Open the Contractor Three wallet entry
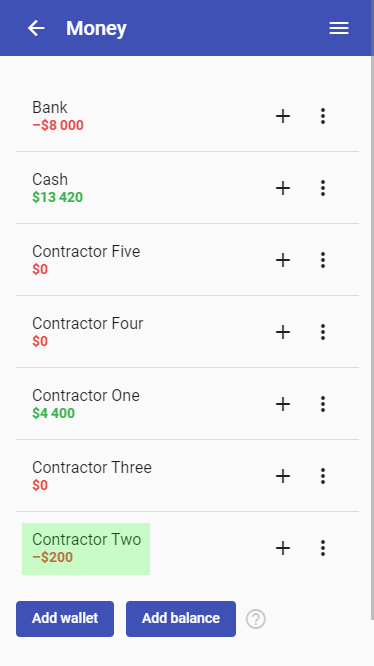The height and width of the screenshot is (666, 374). click(92, 476)
